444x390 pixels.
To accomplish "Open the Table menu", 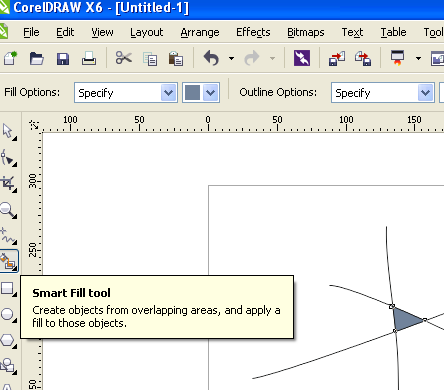I will (x=393, y=32).
